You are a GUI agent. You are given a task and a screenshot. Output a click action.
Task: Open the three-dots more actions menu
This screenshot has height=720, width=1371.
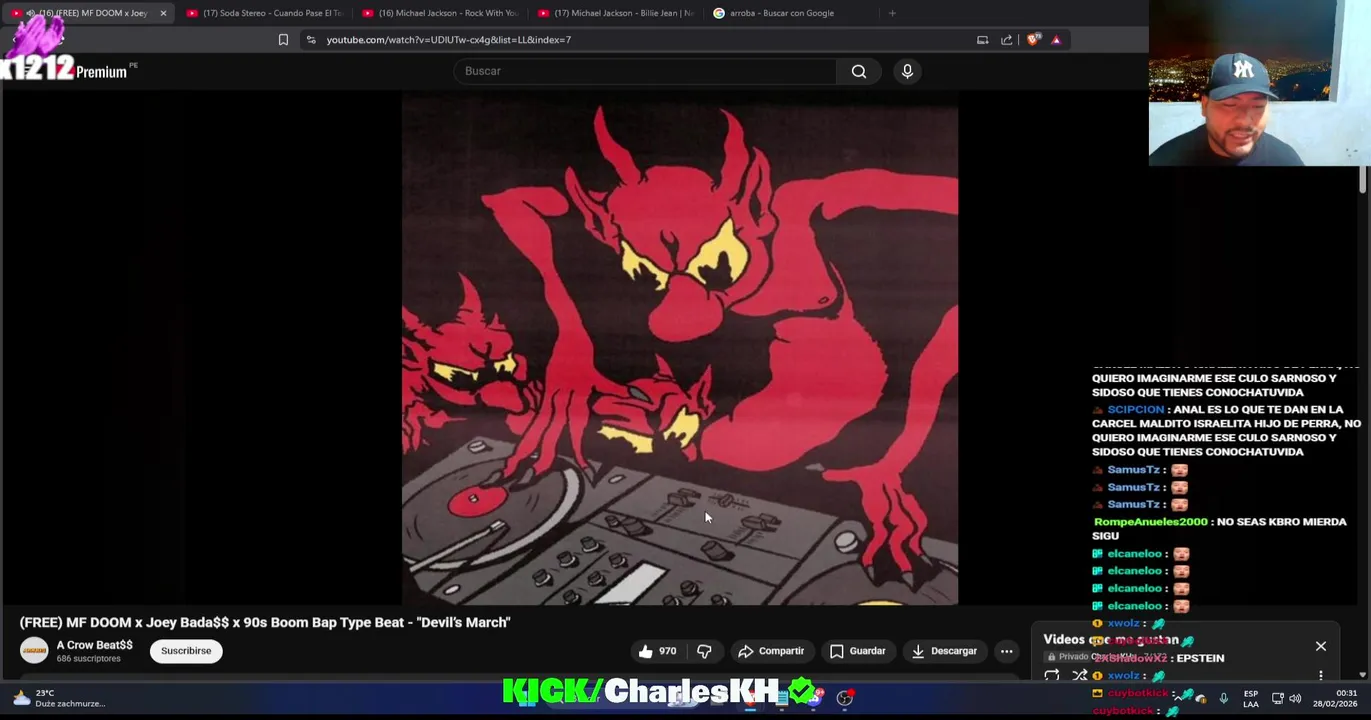(1007, 651)
